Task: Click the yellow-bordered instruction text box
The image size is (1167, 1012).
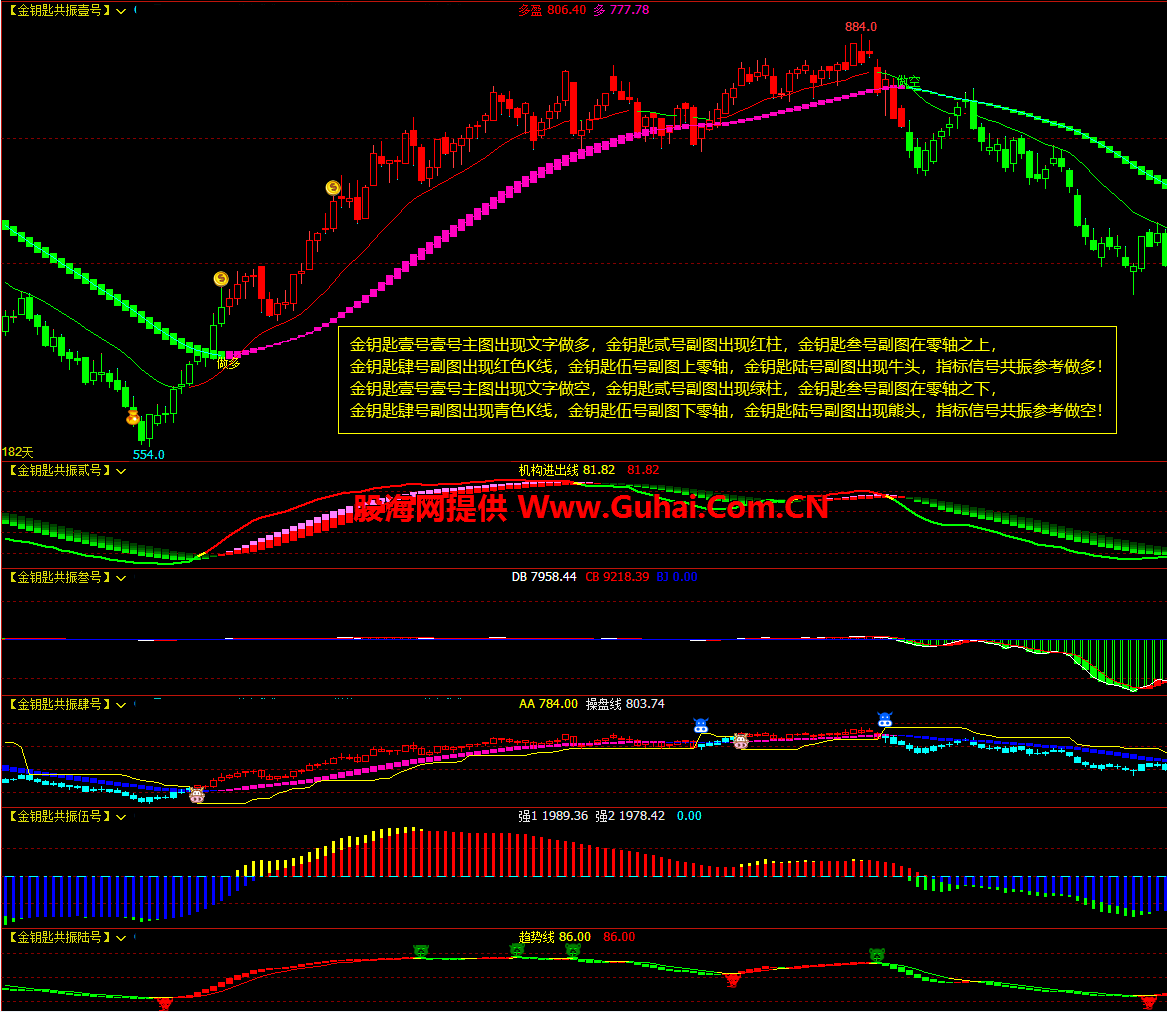Action: 727,379
